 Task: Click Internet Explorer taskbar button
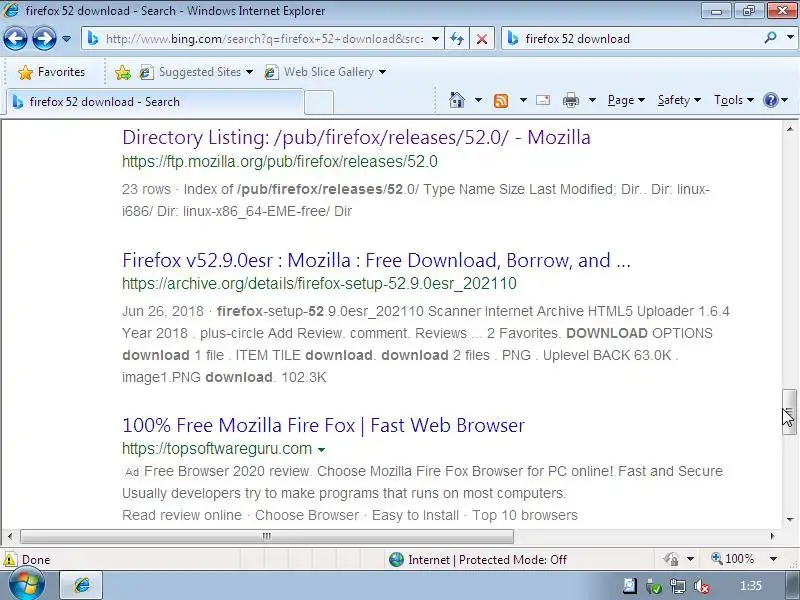click(x=82, y=585)
